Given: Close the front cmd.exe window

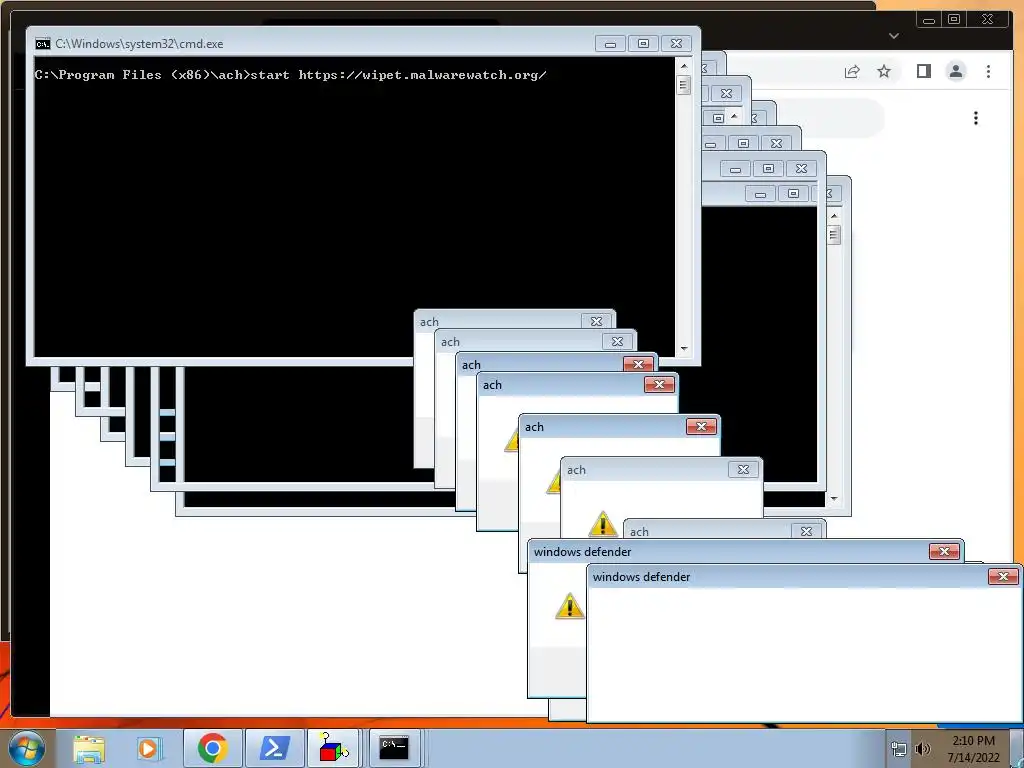Looking at the screenshot, I should pyautogui.click(x=677, y=44).
